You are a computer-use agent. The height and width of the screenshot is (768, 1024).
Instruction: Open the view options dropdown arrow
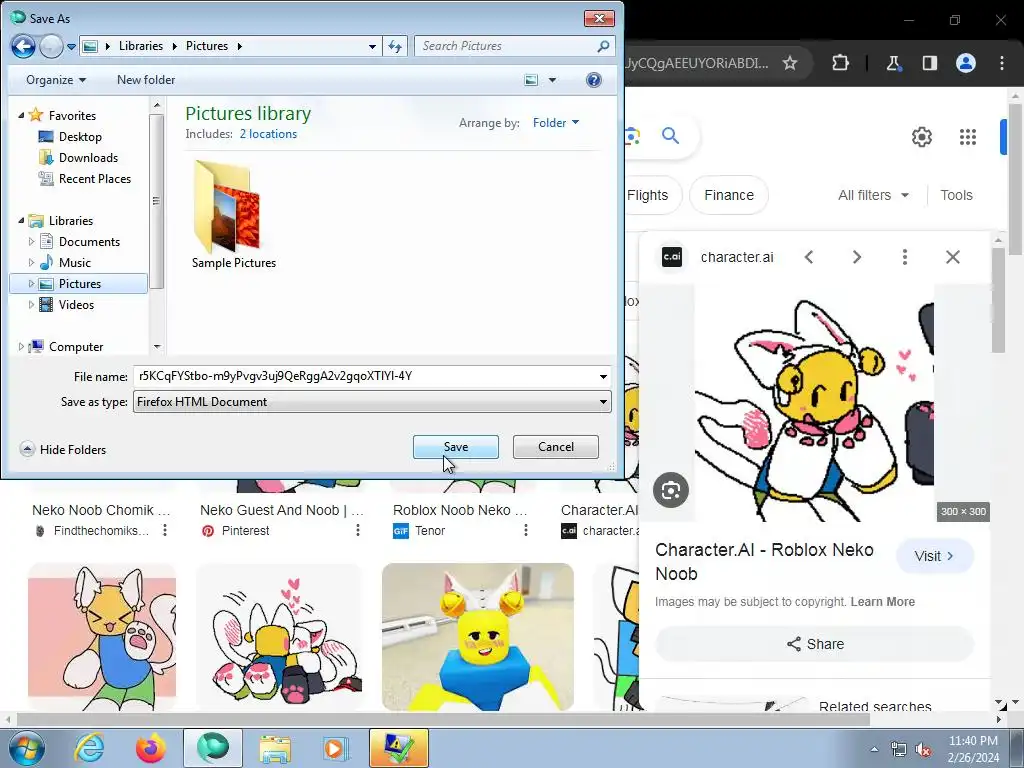(552, 80)
